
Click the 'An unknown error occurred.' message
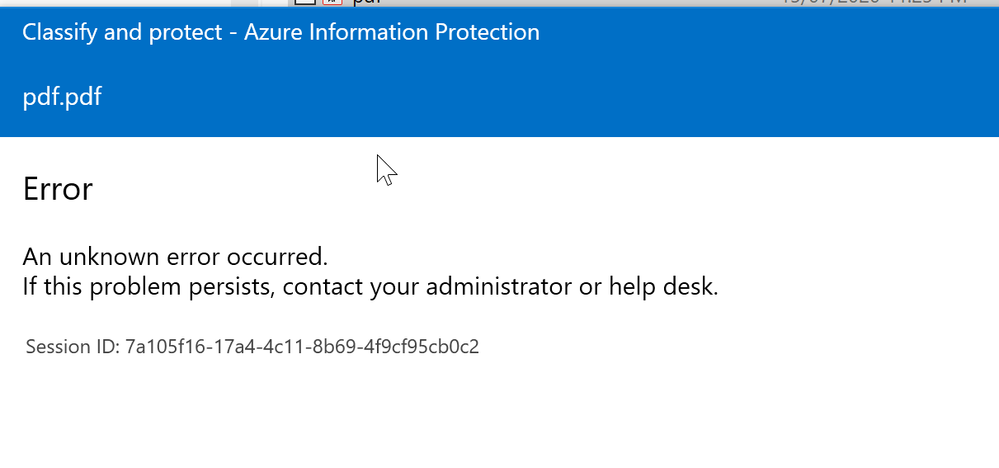[x=175, y=257]
